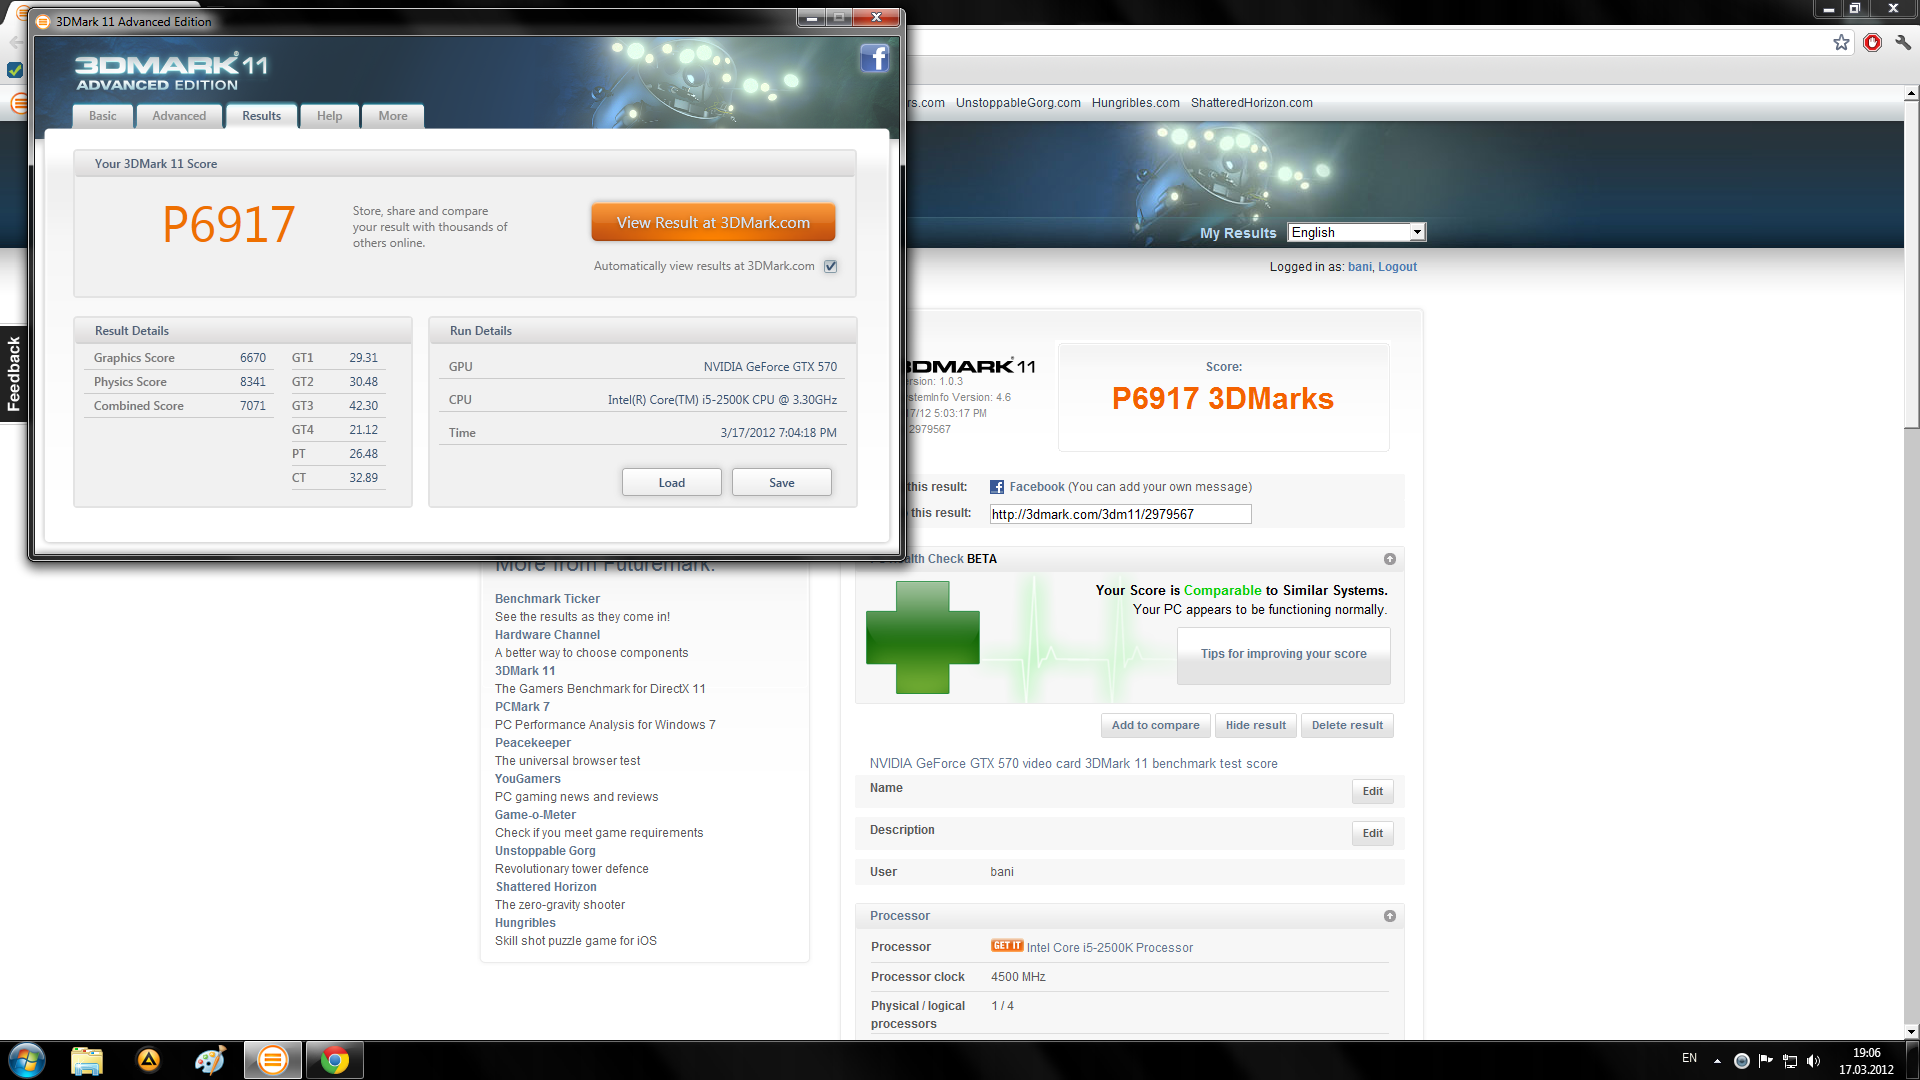The width and height of the screenshot is (1920, 1080).
Task: Open the red ad blocker extension icon
Action: [1872, 42]
